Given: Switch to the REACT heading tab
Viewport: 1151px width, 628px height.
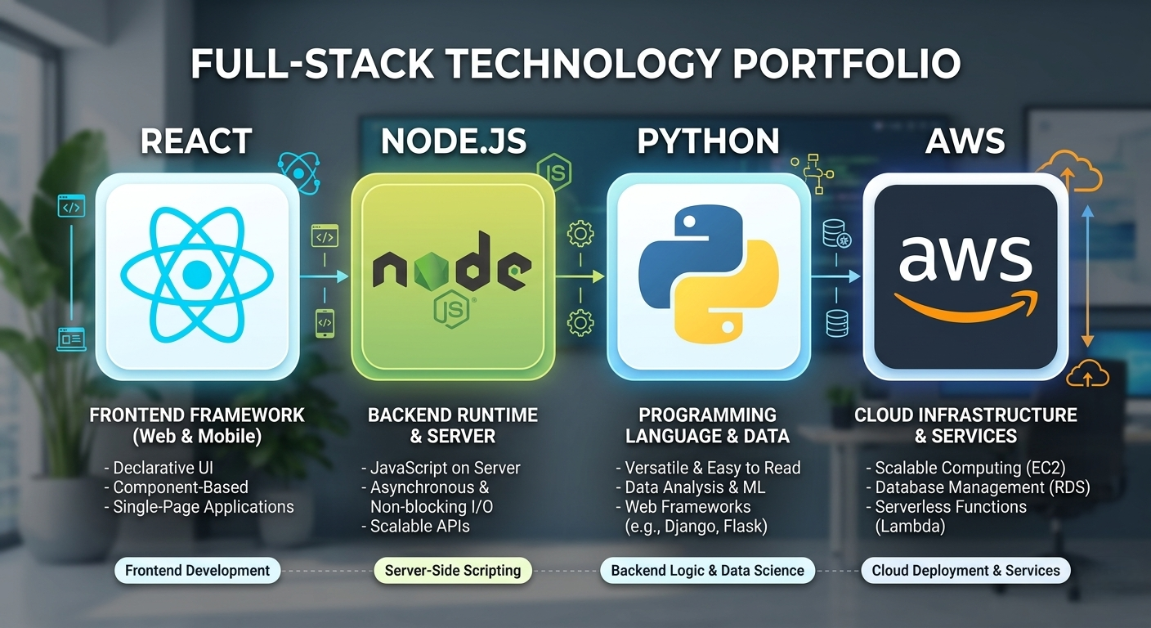Looking at the screenshot, I should (196, 142).
